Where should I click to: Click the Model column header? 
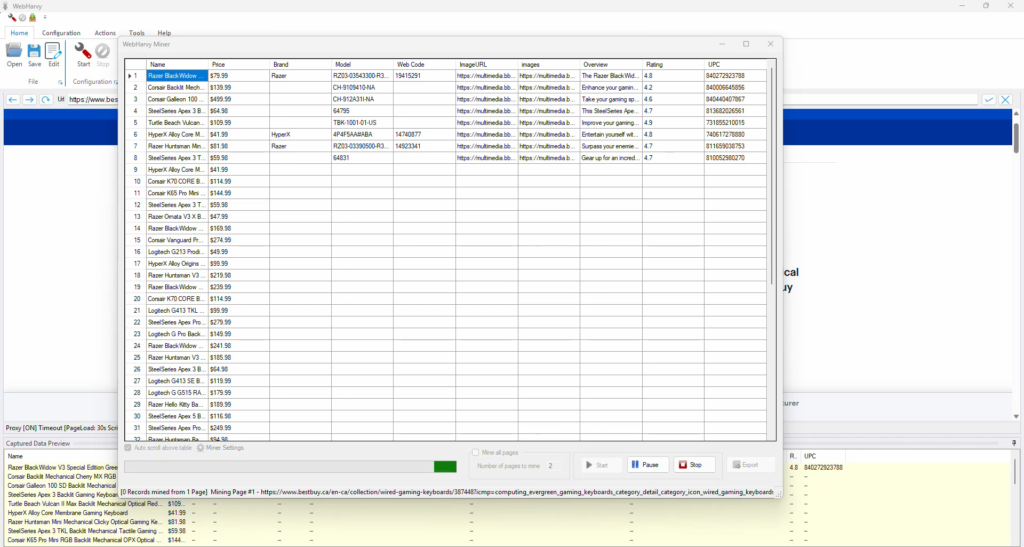click(x=362, y=65)
